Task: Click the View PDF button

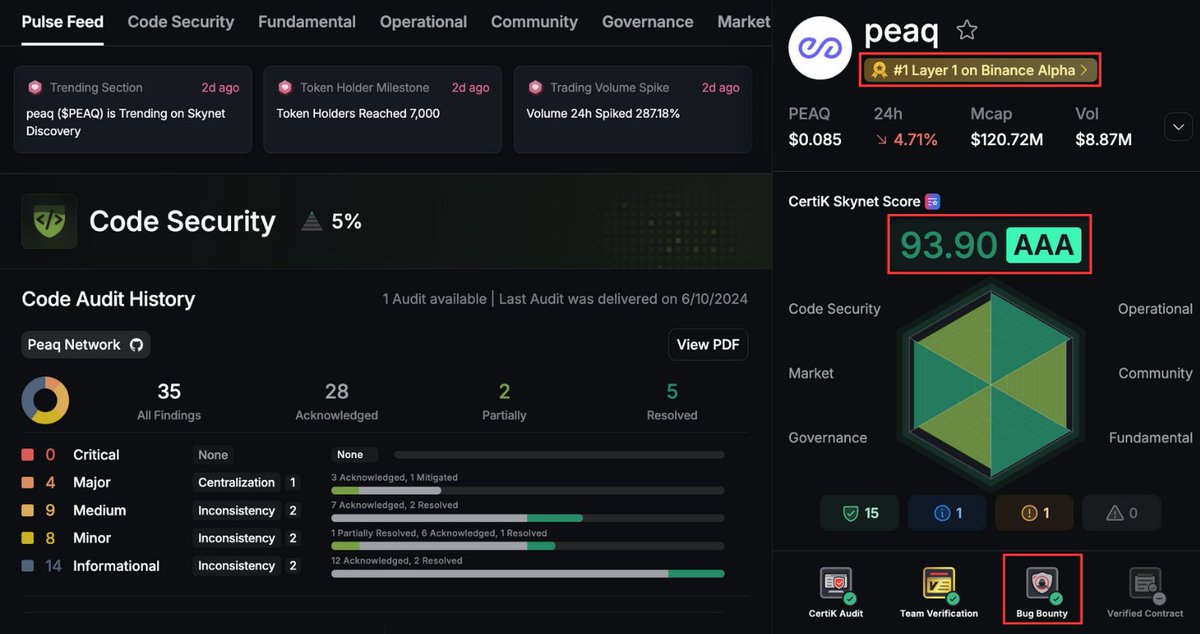Action: (x=708, y=344)
